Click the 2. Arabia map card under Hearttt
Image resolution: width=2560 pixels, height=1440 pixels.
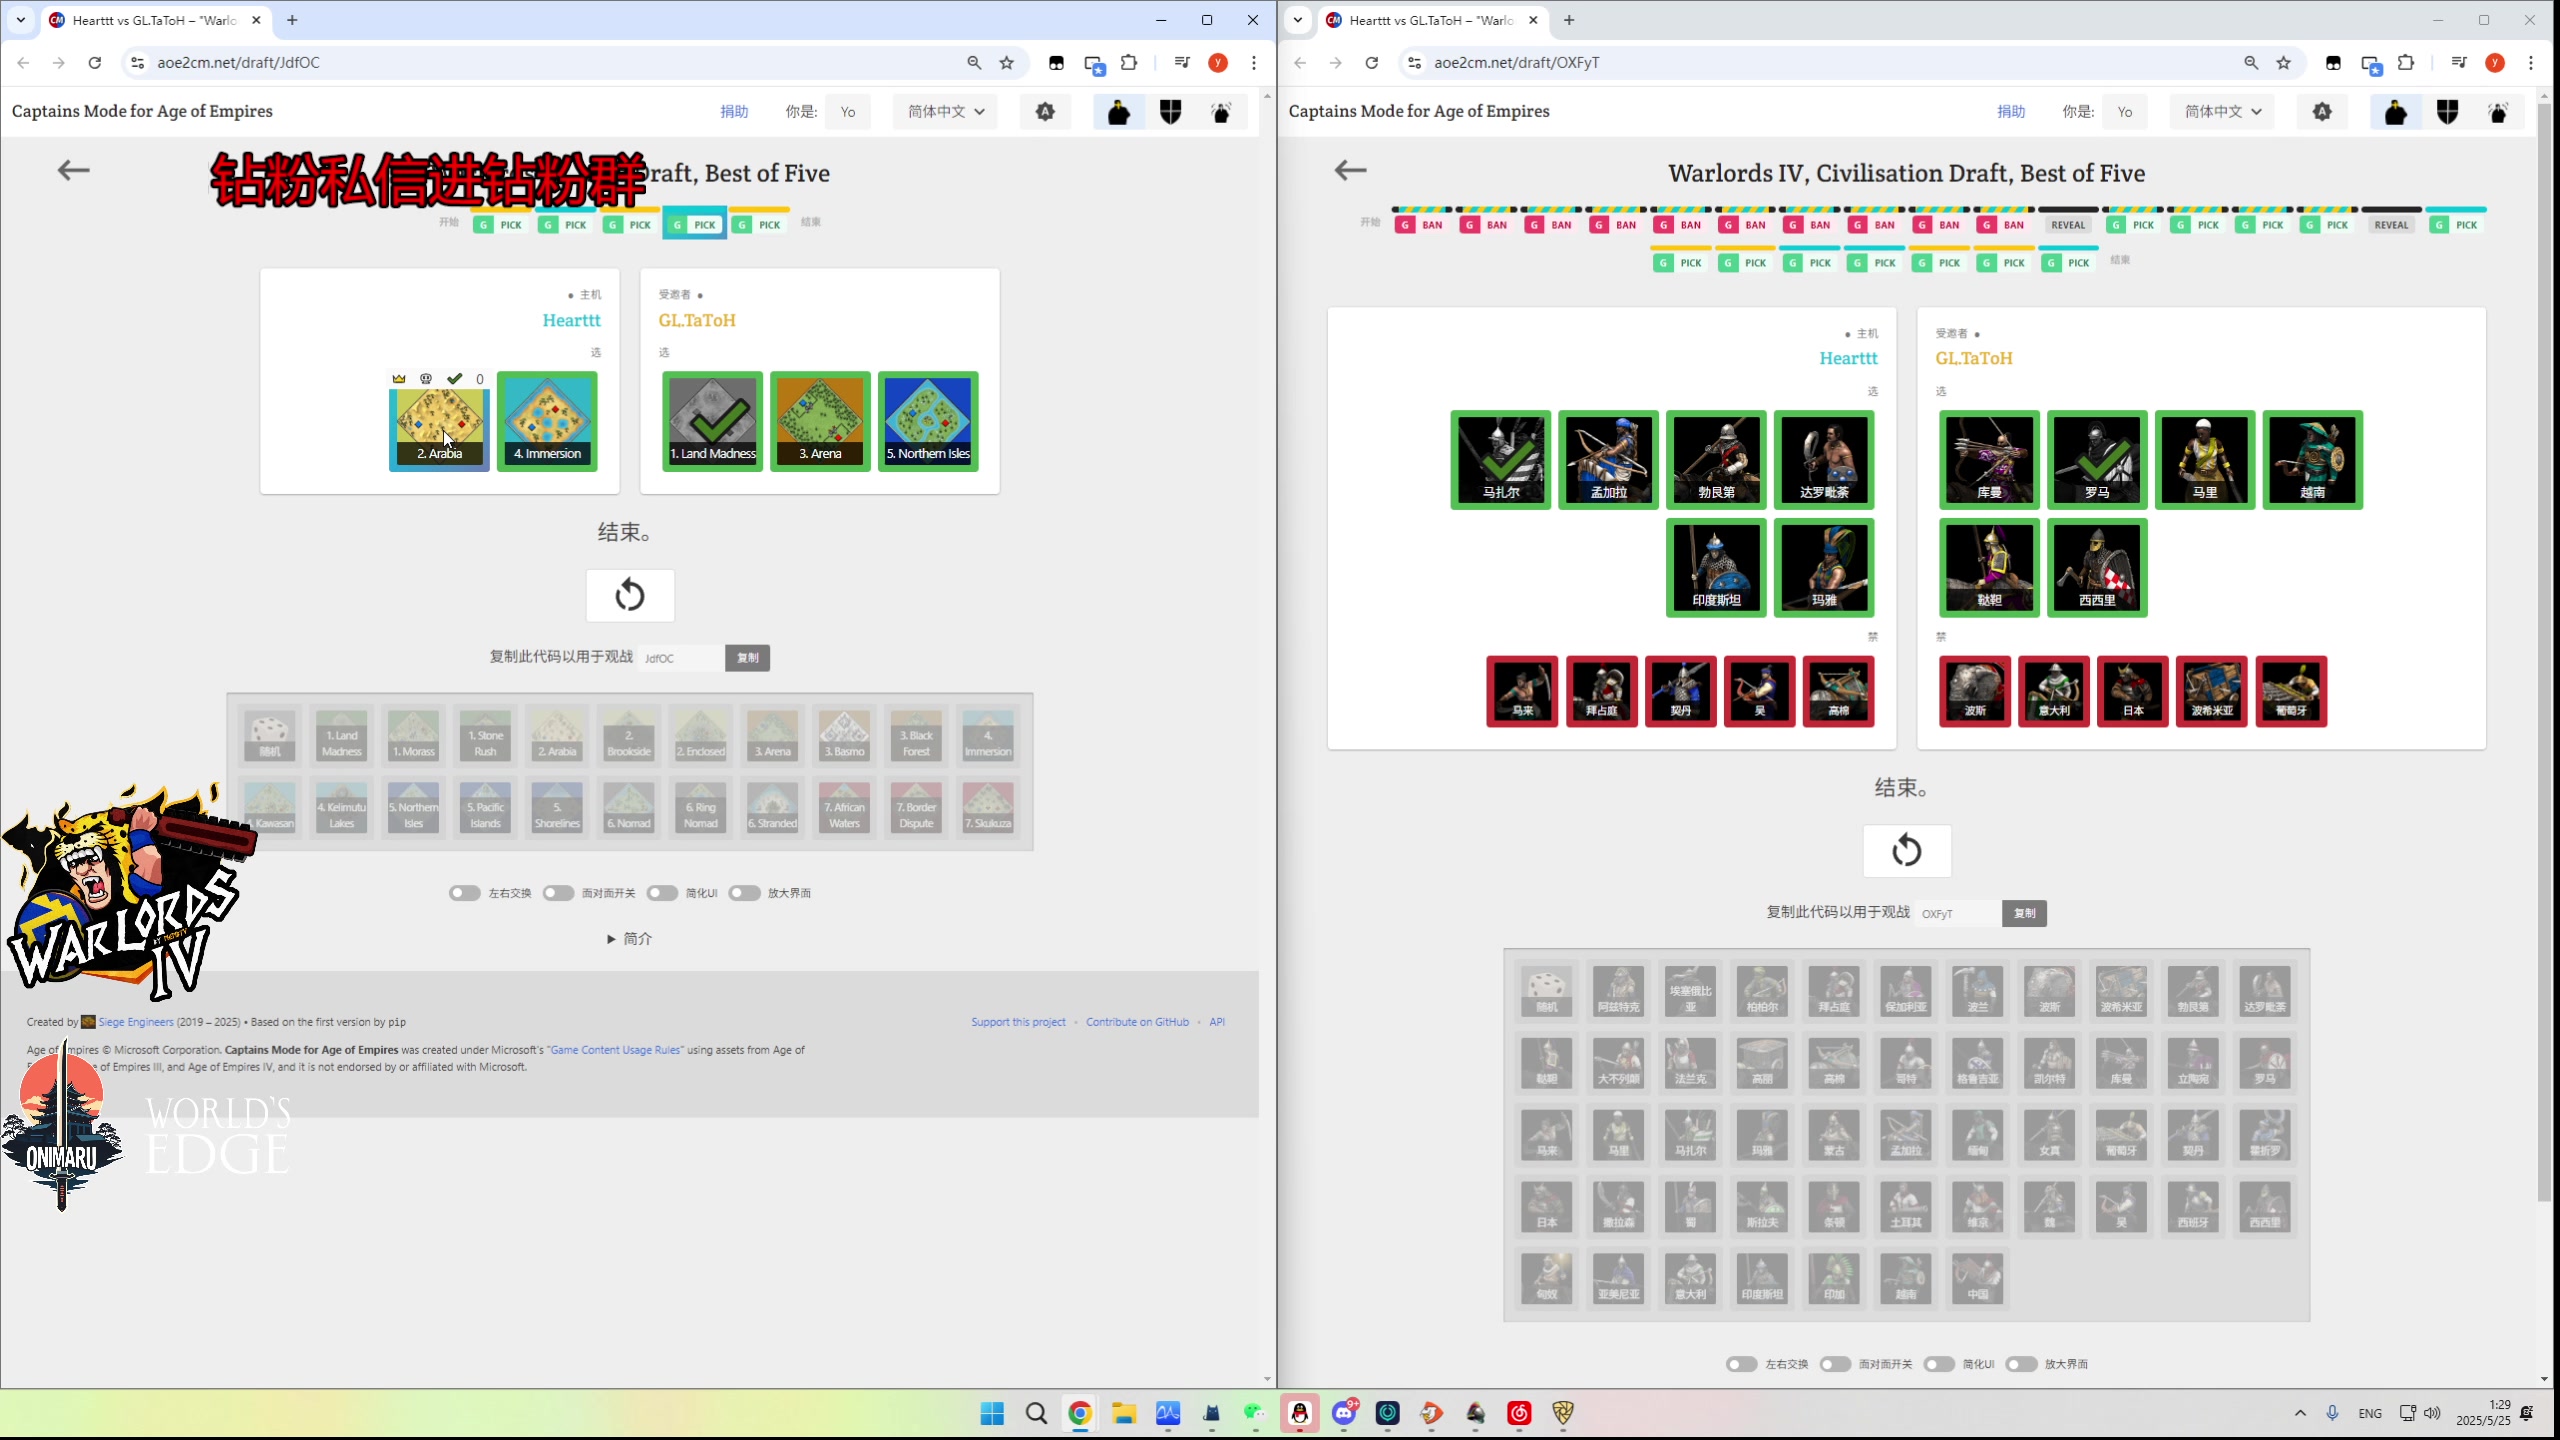tap(439, 421)
